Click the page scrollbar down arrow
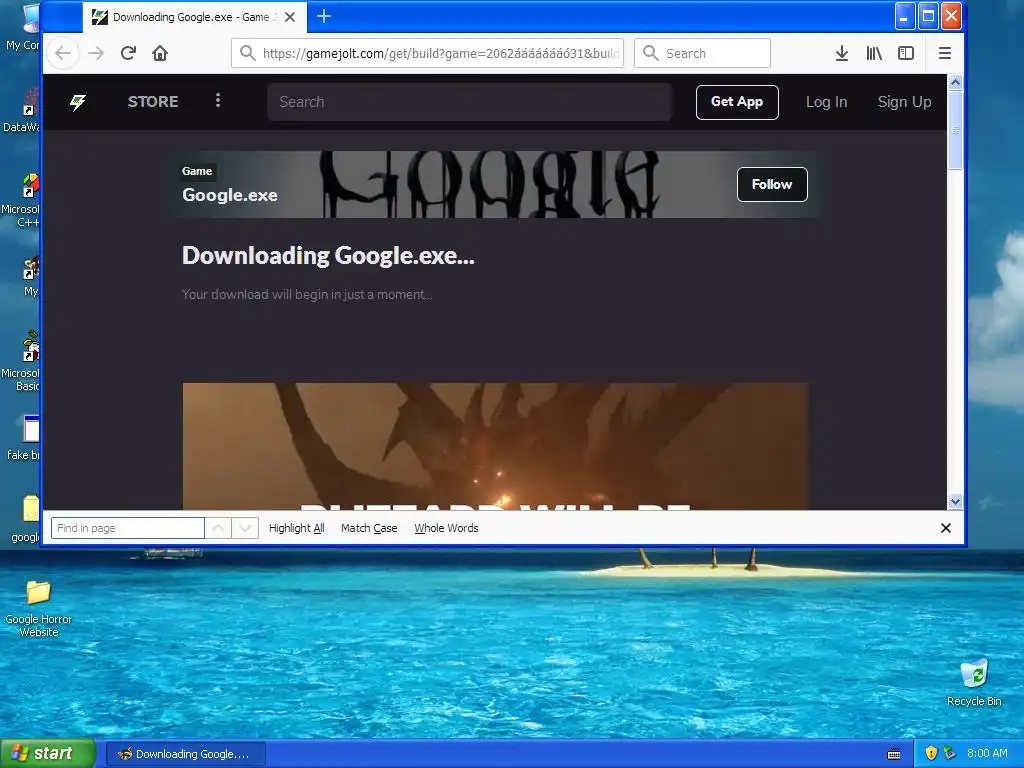 point(955,502)
